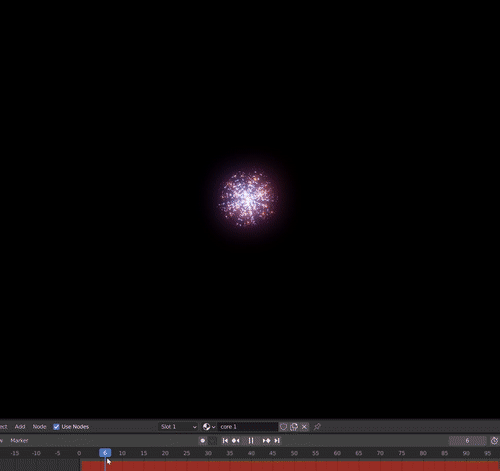Go to previous keyframe
Viewport: 500px width, 471px height.
(x=235, y=441)
